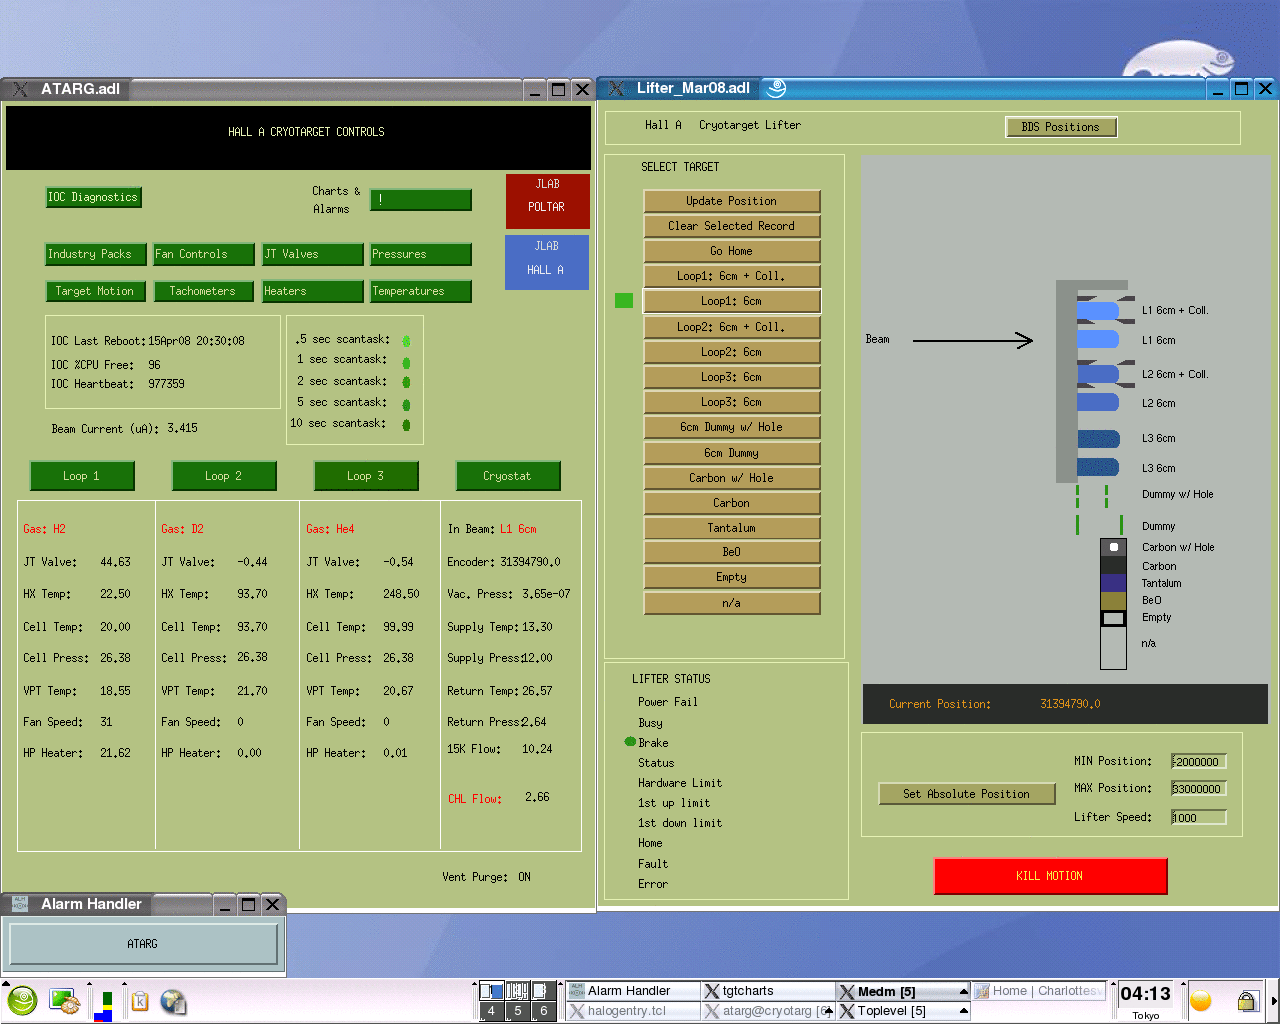This screenshot has height=1024, width=1280.
Task: Switch to Home | Charlottesv taskbar entry
Action: 1039,991
